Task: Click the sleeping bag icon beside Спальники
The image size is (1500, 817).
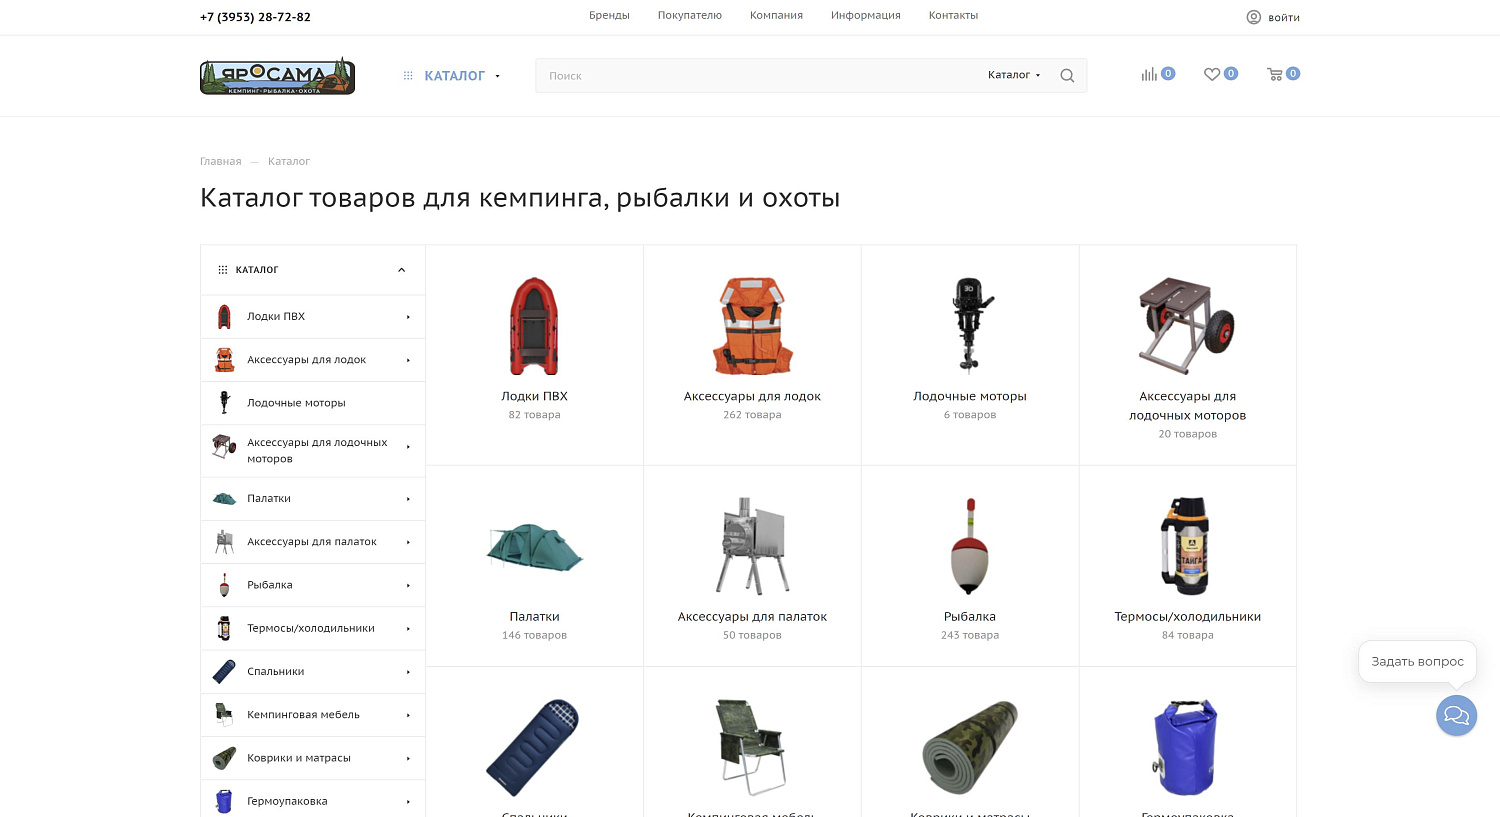Action: click(224, 671)
